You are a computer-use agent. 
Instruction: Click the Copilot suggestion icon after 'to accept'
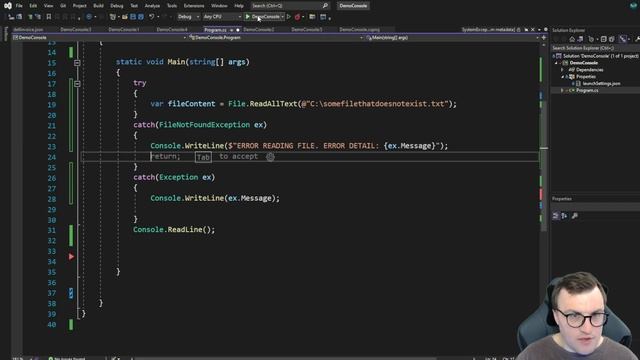270,157
